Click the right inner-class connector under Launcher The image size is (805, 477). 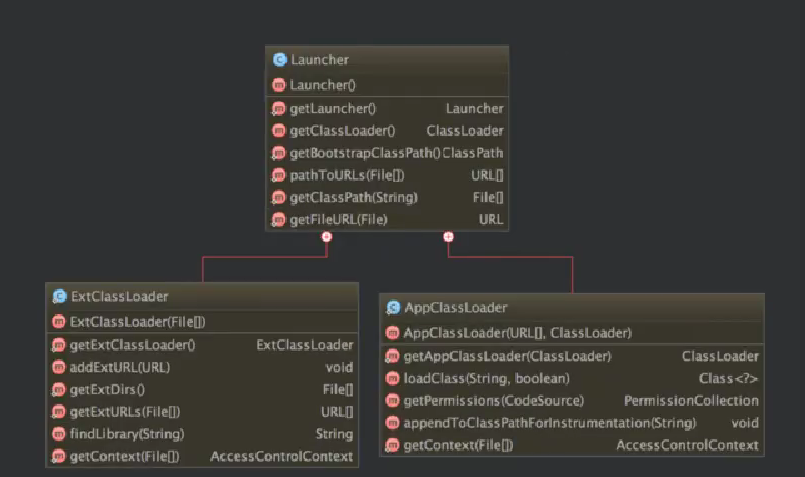point(448,237)
